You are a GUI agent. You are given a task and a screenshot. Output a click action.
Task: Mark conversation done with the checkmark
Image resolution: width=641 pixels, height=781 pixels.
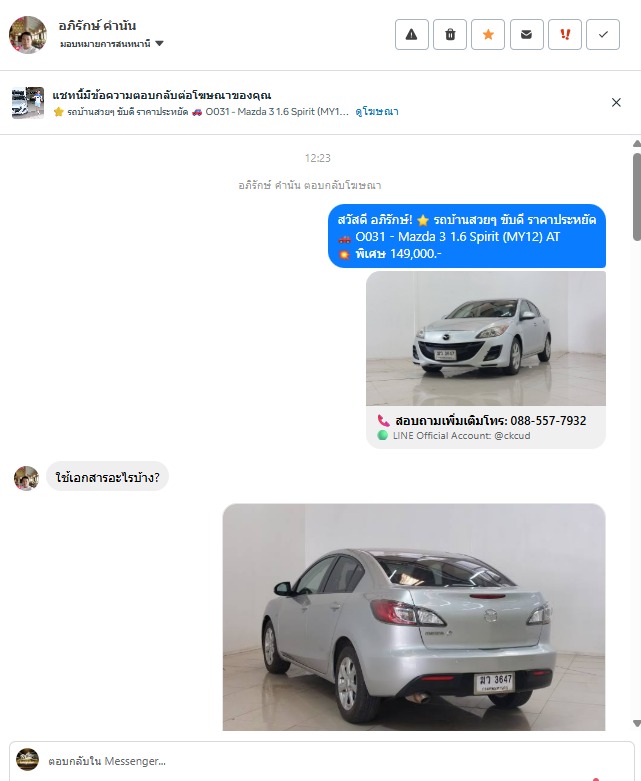coord(603,34)
